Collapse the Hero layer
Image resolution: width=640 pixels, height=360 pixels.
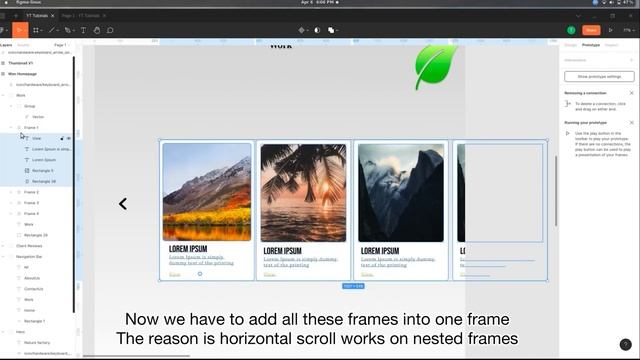click(3, 332)
